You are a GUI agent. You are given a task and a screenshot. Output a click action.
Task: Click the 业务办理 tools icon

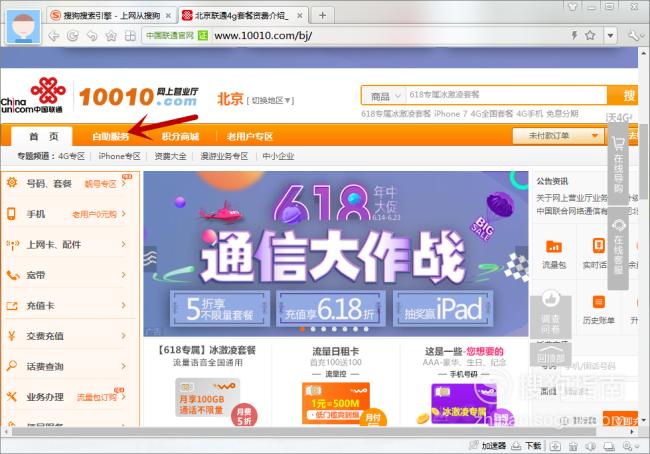[12, 397]
